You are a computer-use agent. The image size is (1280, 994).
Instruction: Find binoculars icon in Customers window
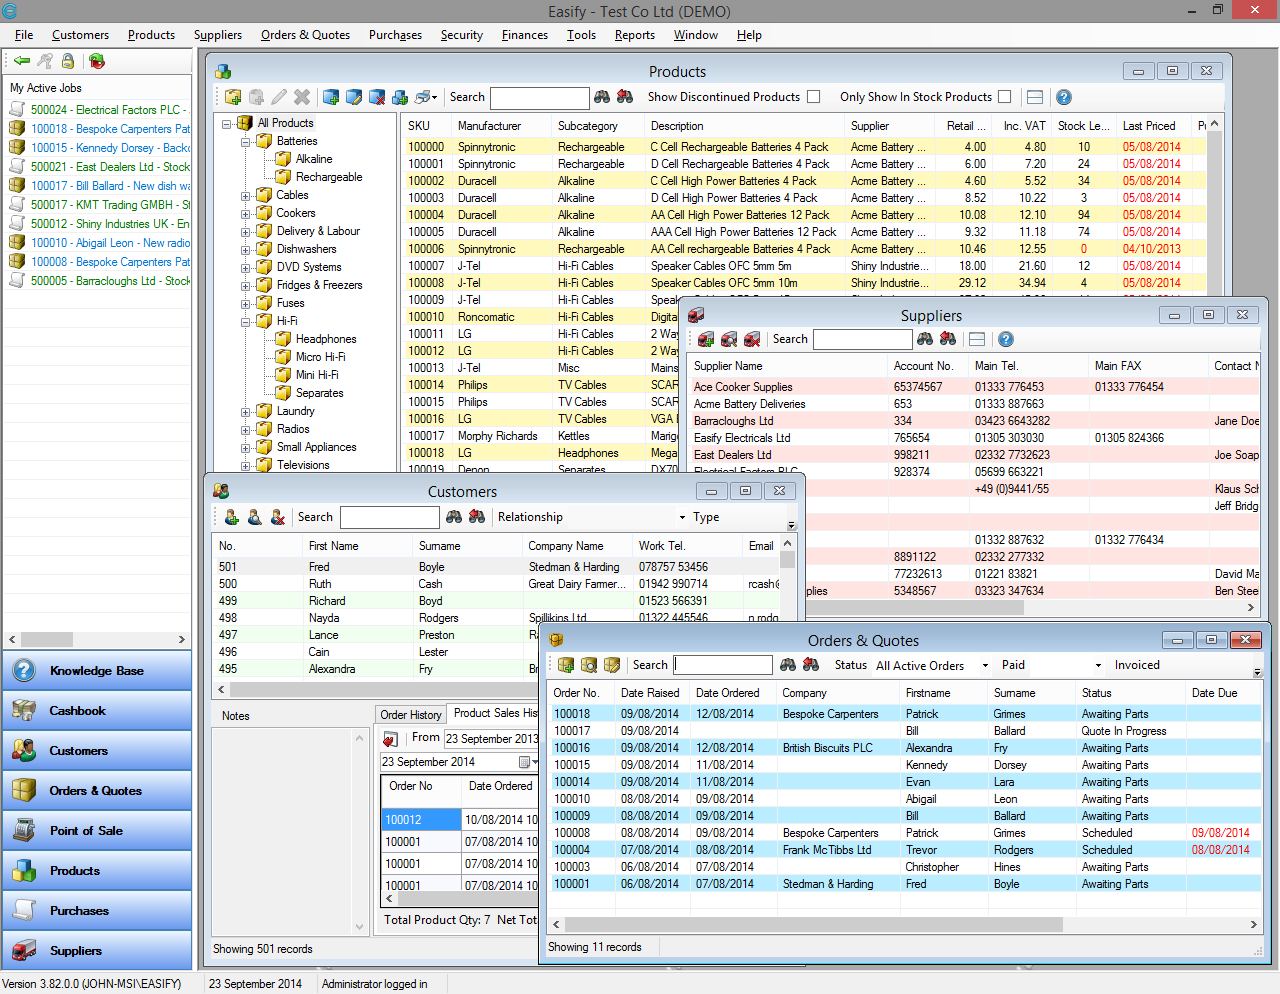click(454, 517)
